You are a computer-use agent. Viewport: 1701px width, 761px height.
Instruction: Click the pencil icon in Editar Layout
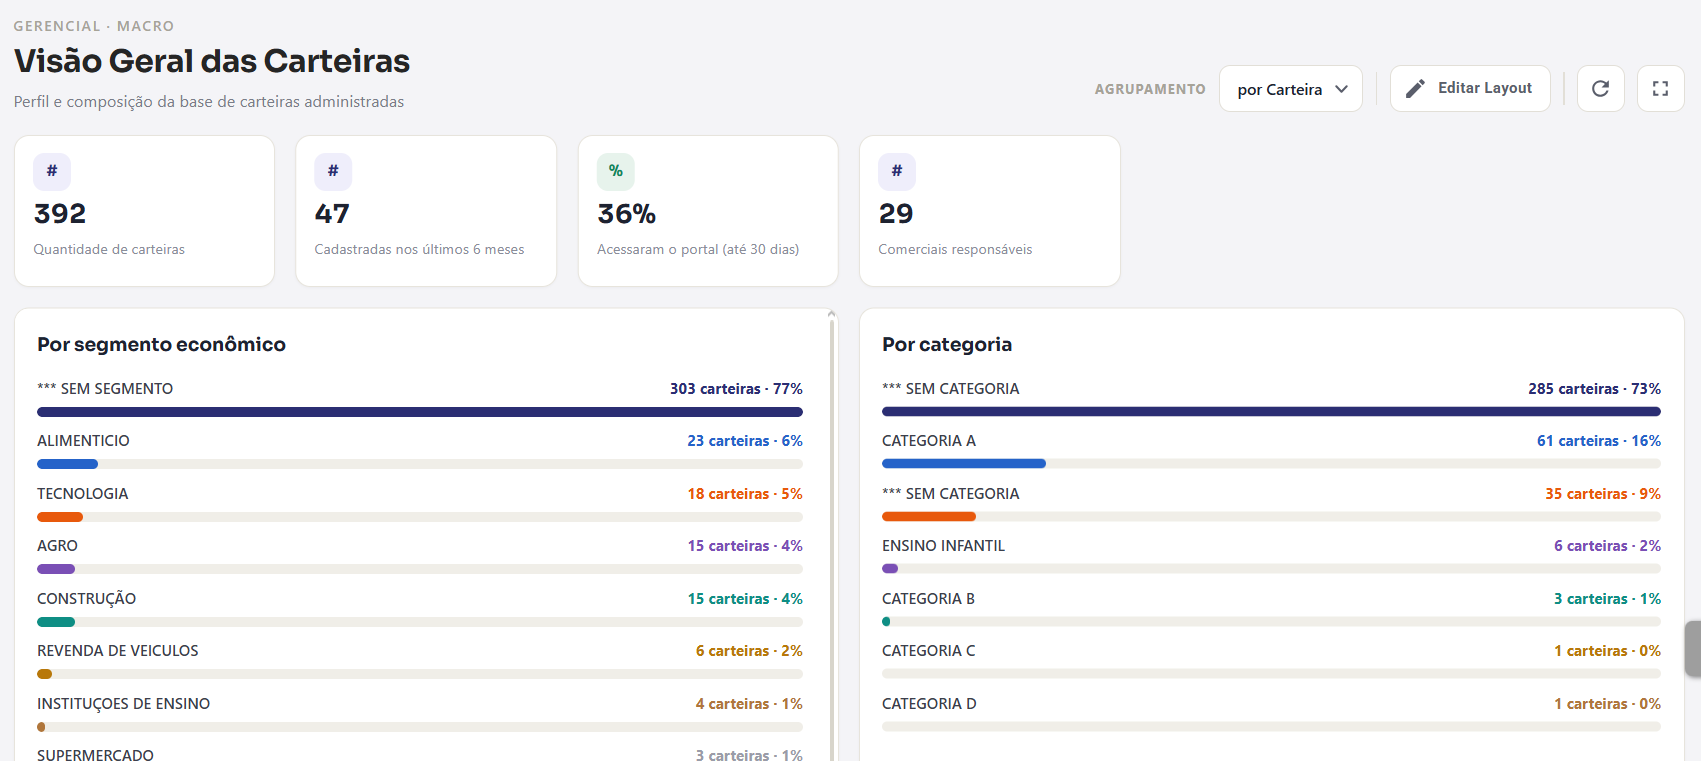coord(1415,89)
